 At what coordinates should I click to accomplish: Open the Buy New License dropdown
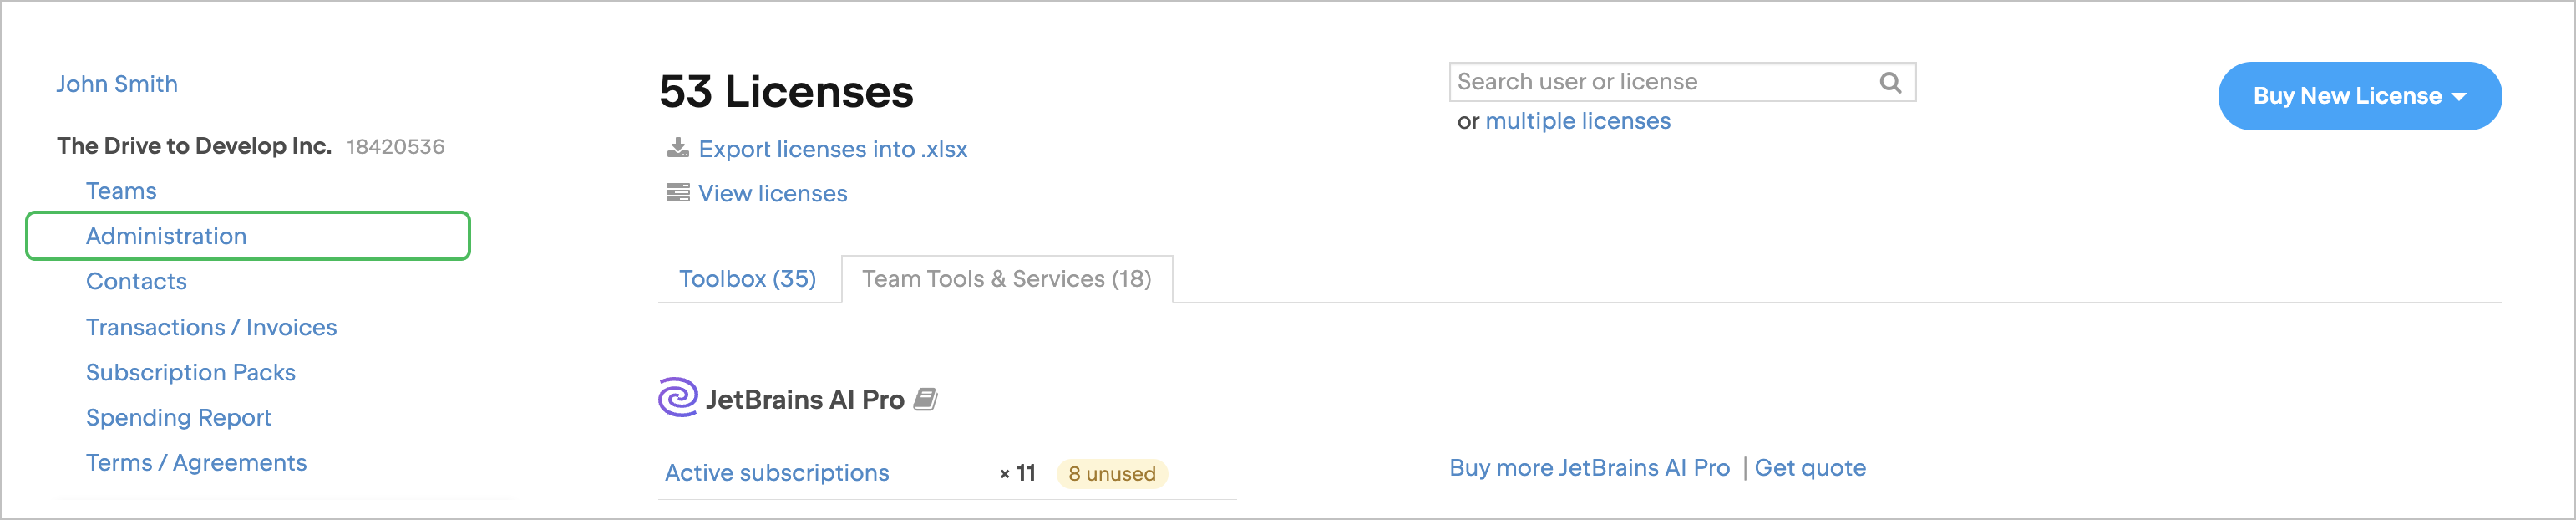pos(2359,96)
